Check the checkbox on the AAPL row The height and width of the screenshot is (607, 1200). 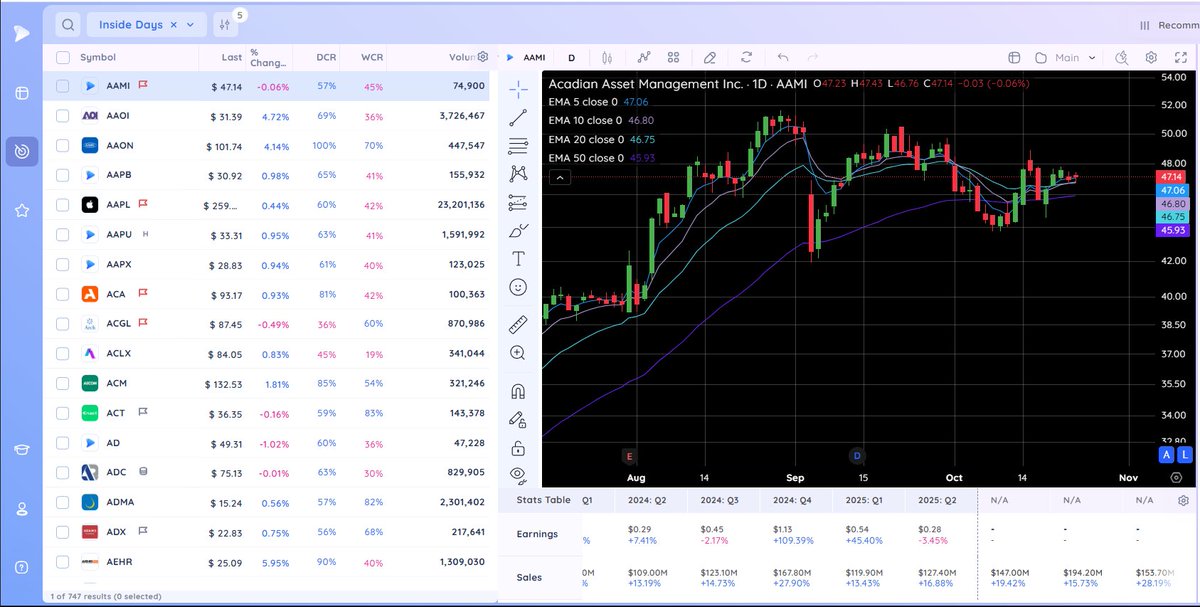point(62,204)
